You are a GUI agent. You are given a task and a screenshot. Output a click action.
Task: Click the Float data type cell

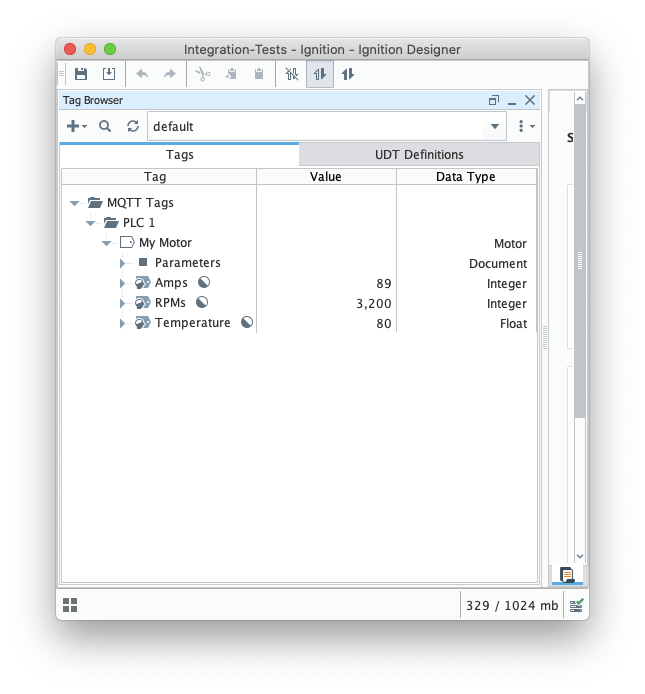[x=514, y=324]
